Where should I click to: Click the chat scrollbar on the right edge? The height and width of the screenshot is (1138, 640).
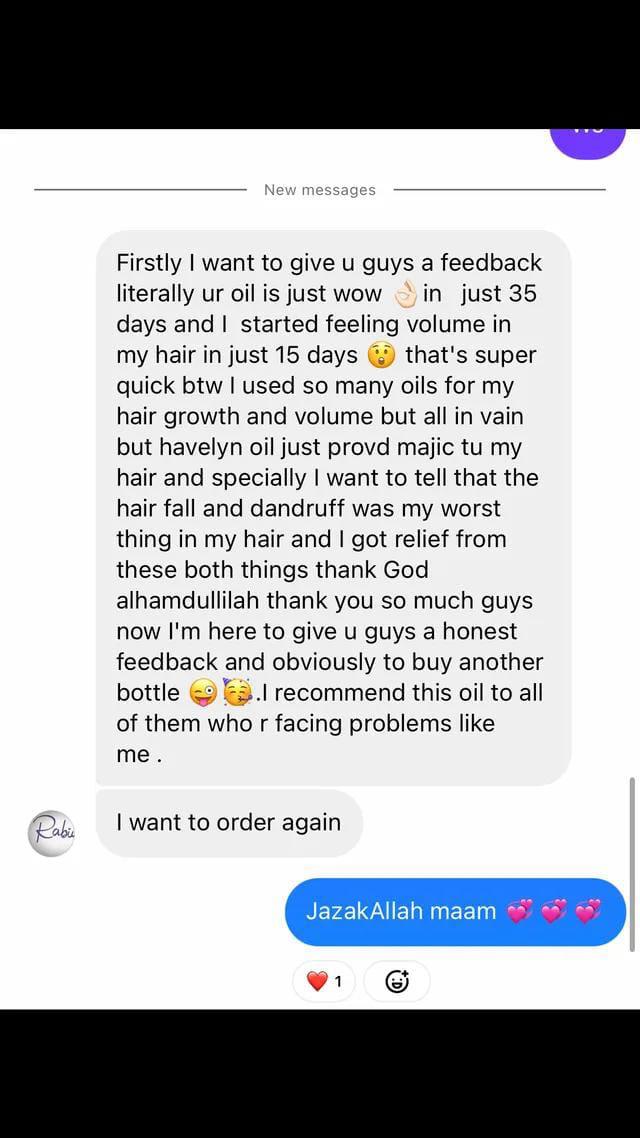(x=633, y=864)
